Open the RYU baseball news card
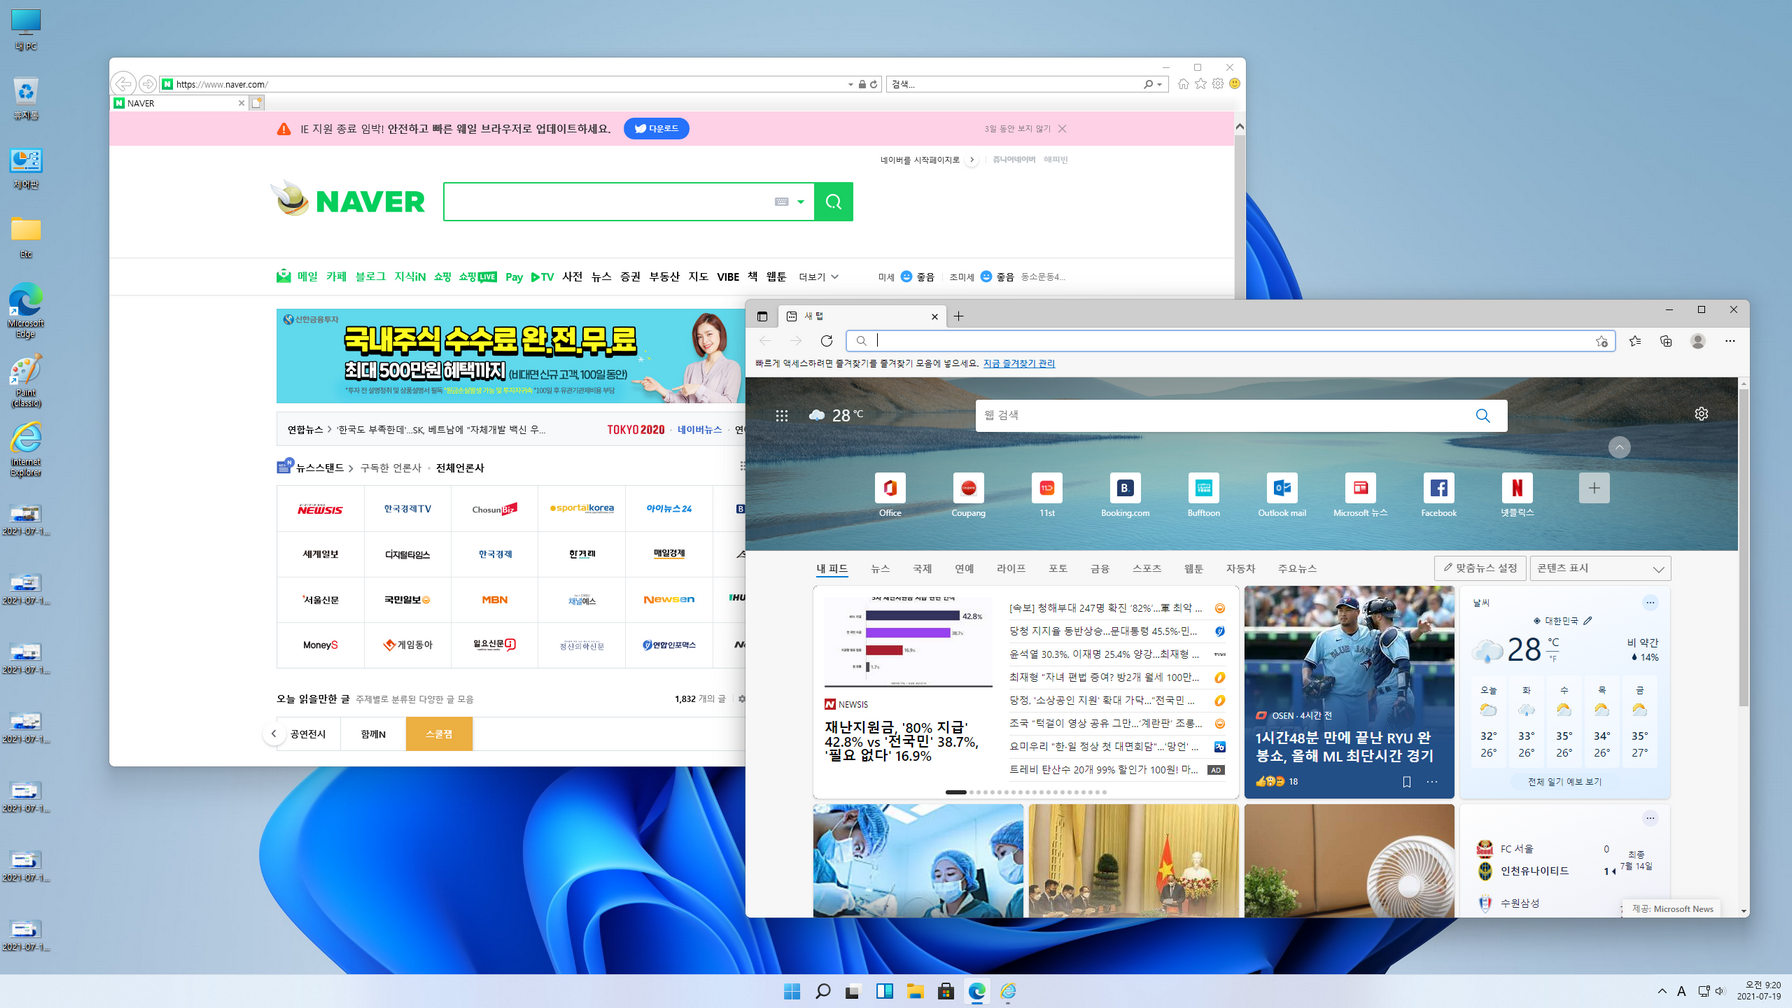Screen dimensions: 1792x1008 1349,692
